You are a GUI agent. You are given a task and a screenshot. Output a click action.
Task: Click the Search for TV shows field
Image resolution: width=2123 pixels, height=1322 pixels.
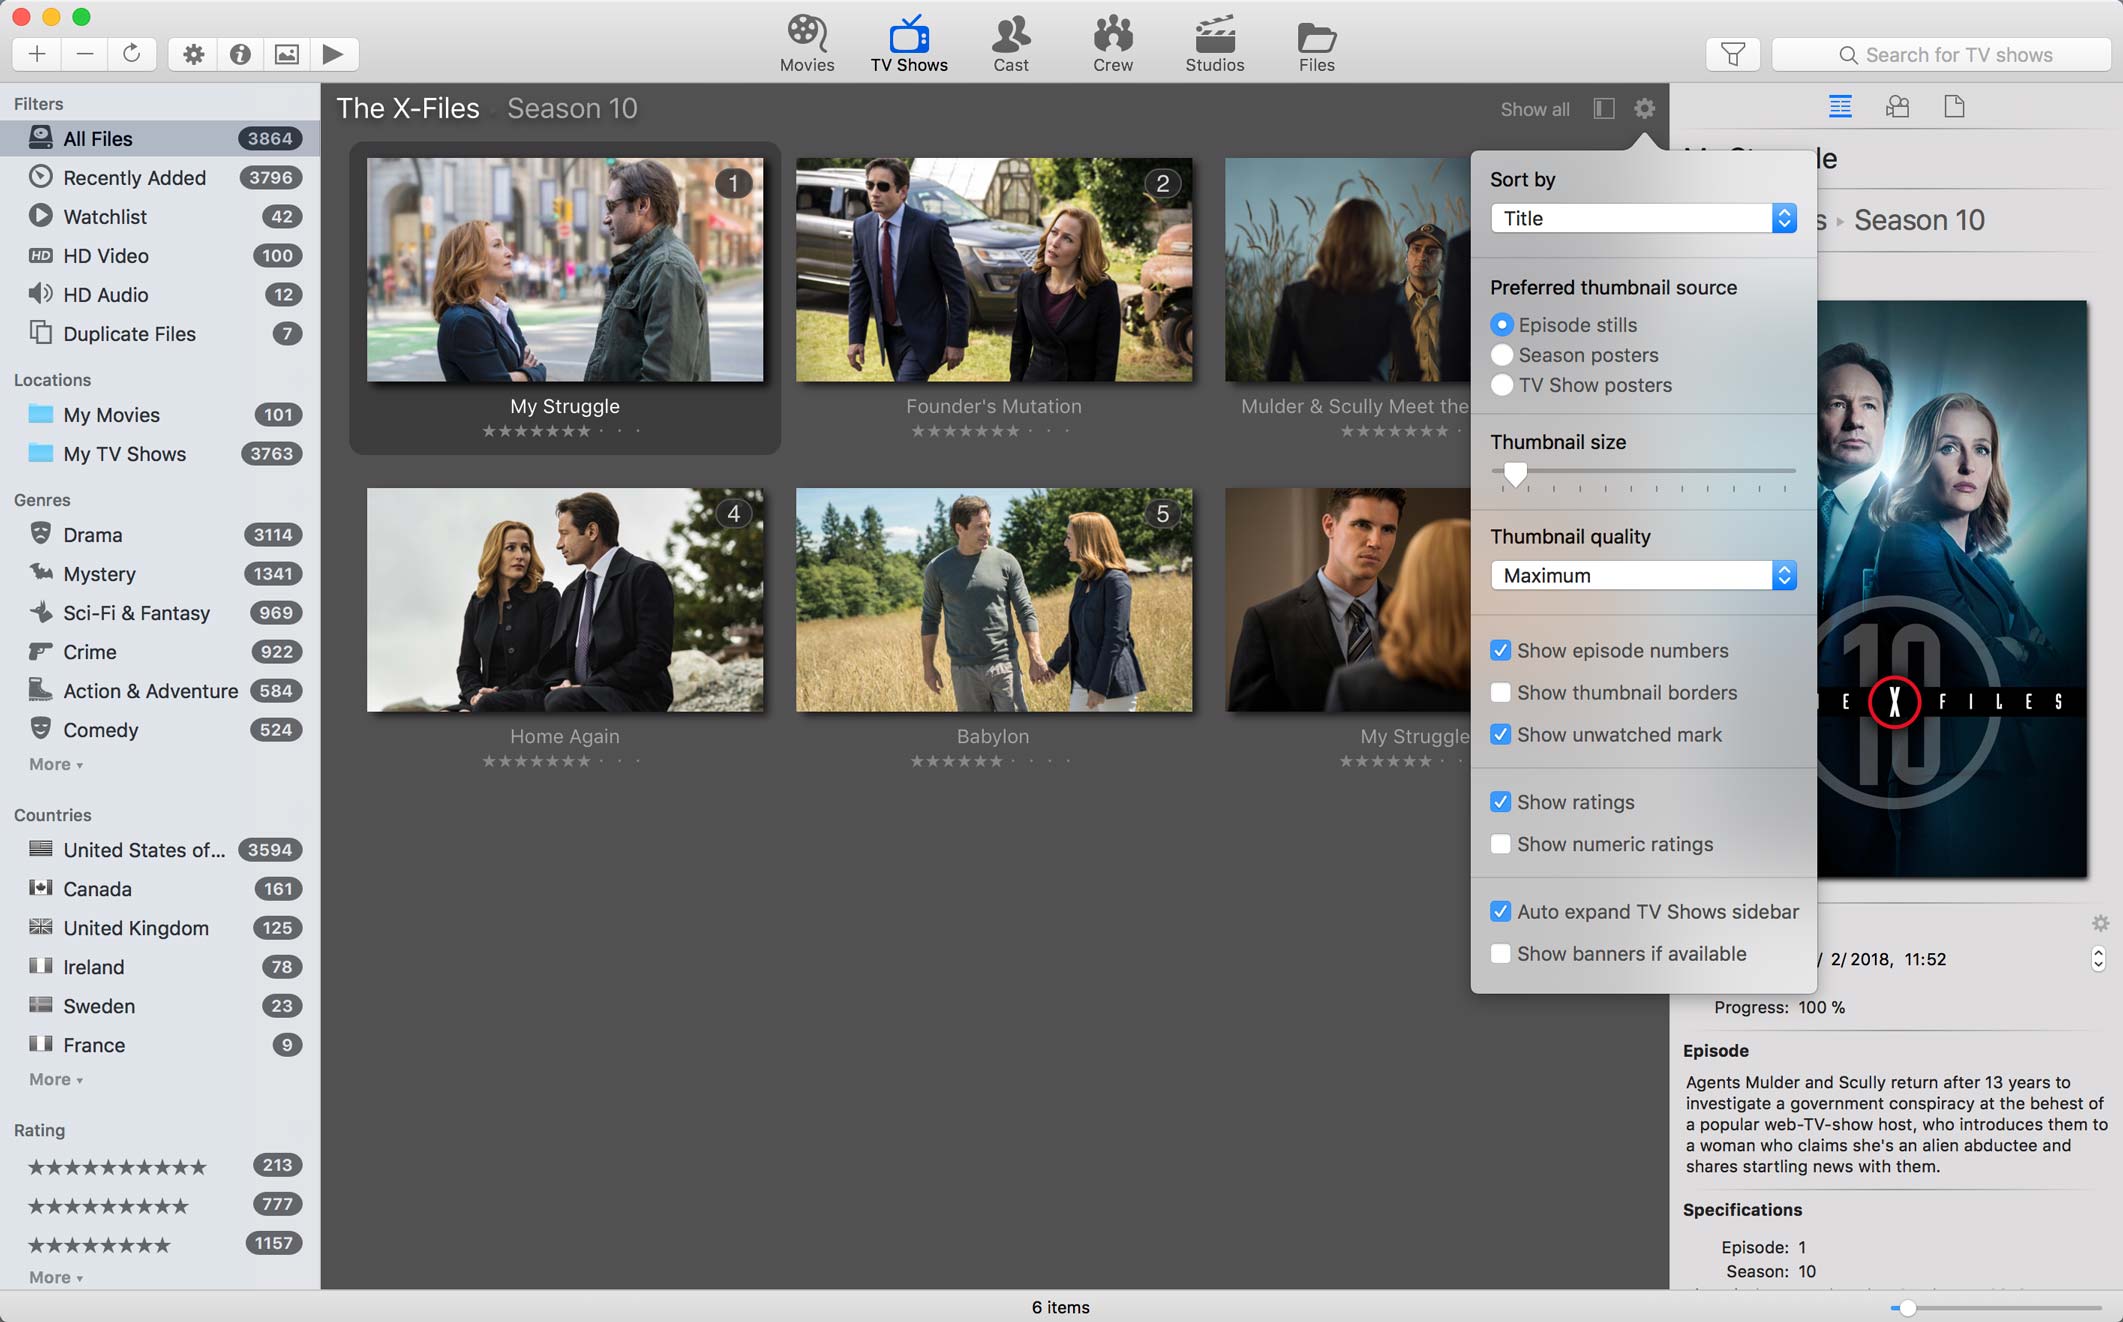[x=1941, y=54]
